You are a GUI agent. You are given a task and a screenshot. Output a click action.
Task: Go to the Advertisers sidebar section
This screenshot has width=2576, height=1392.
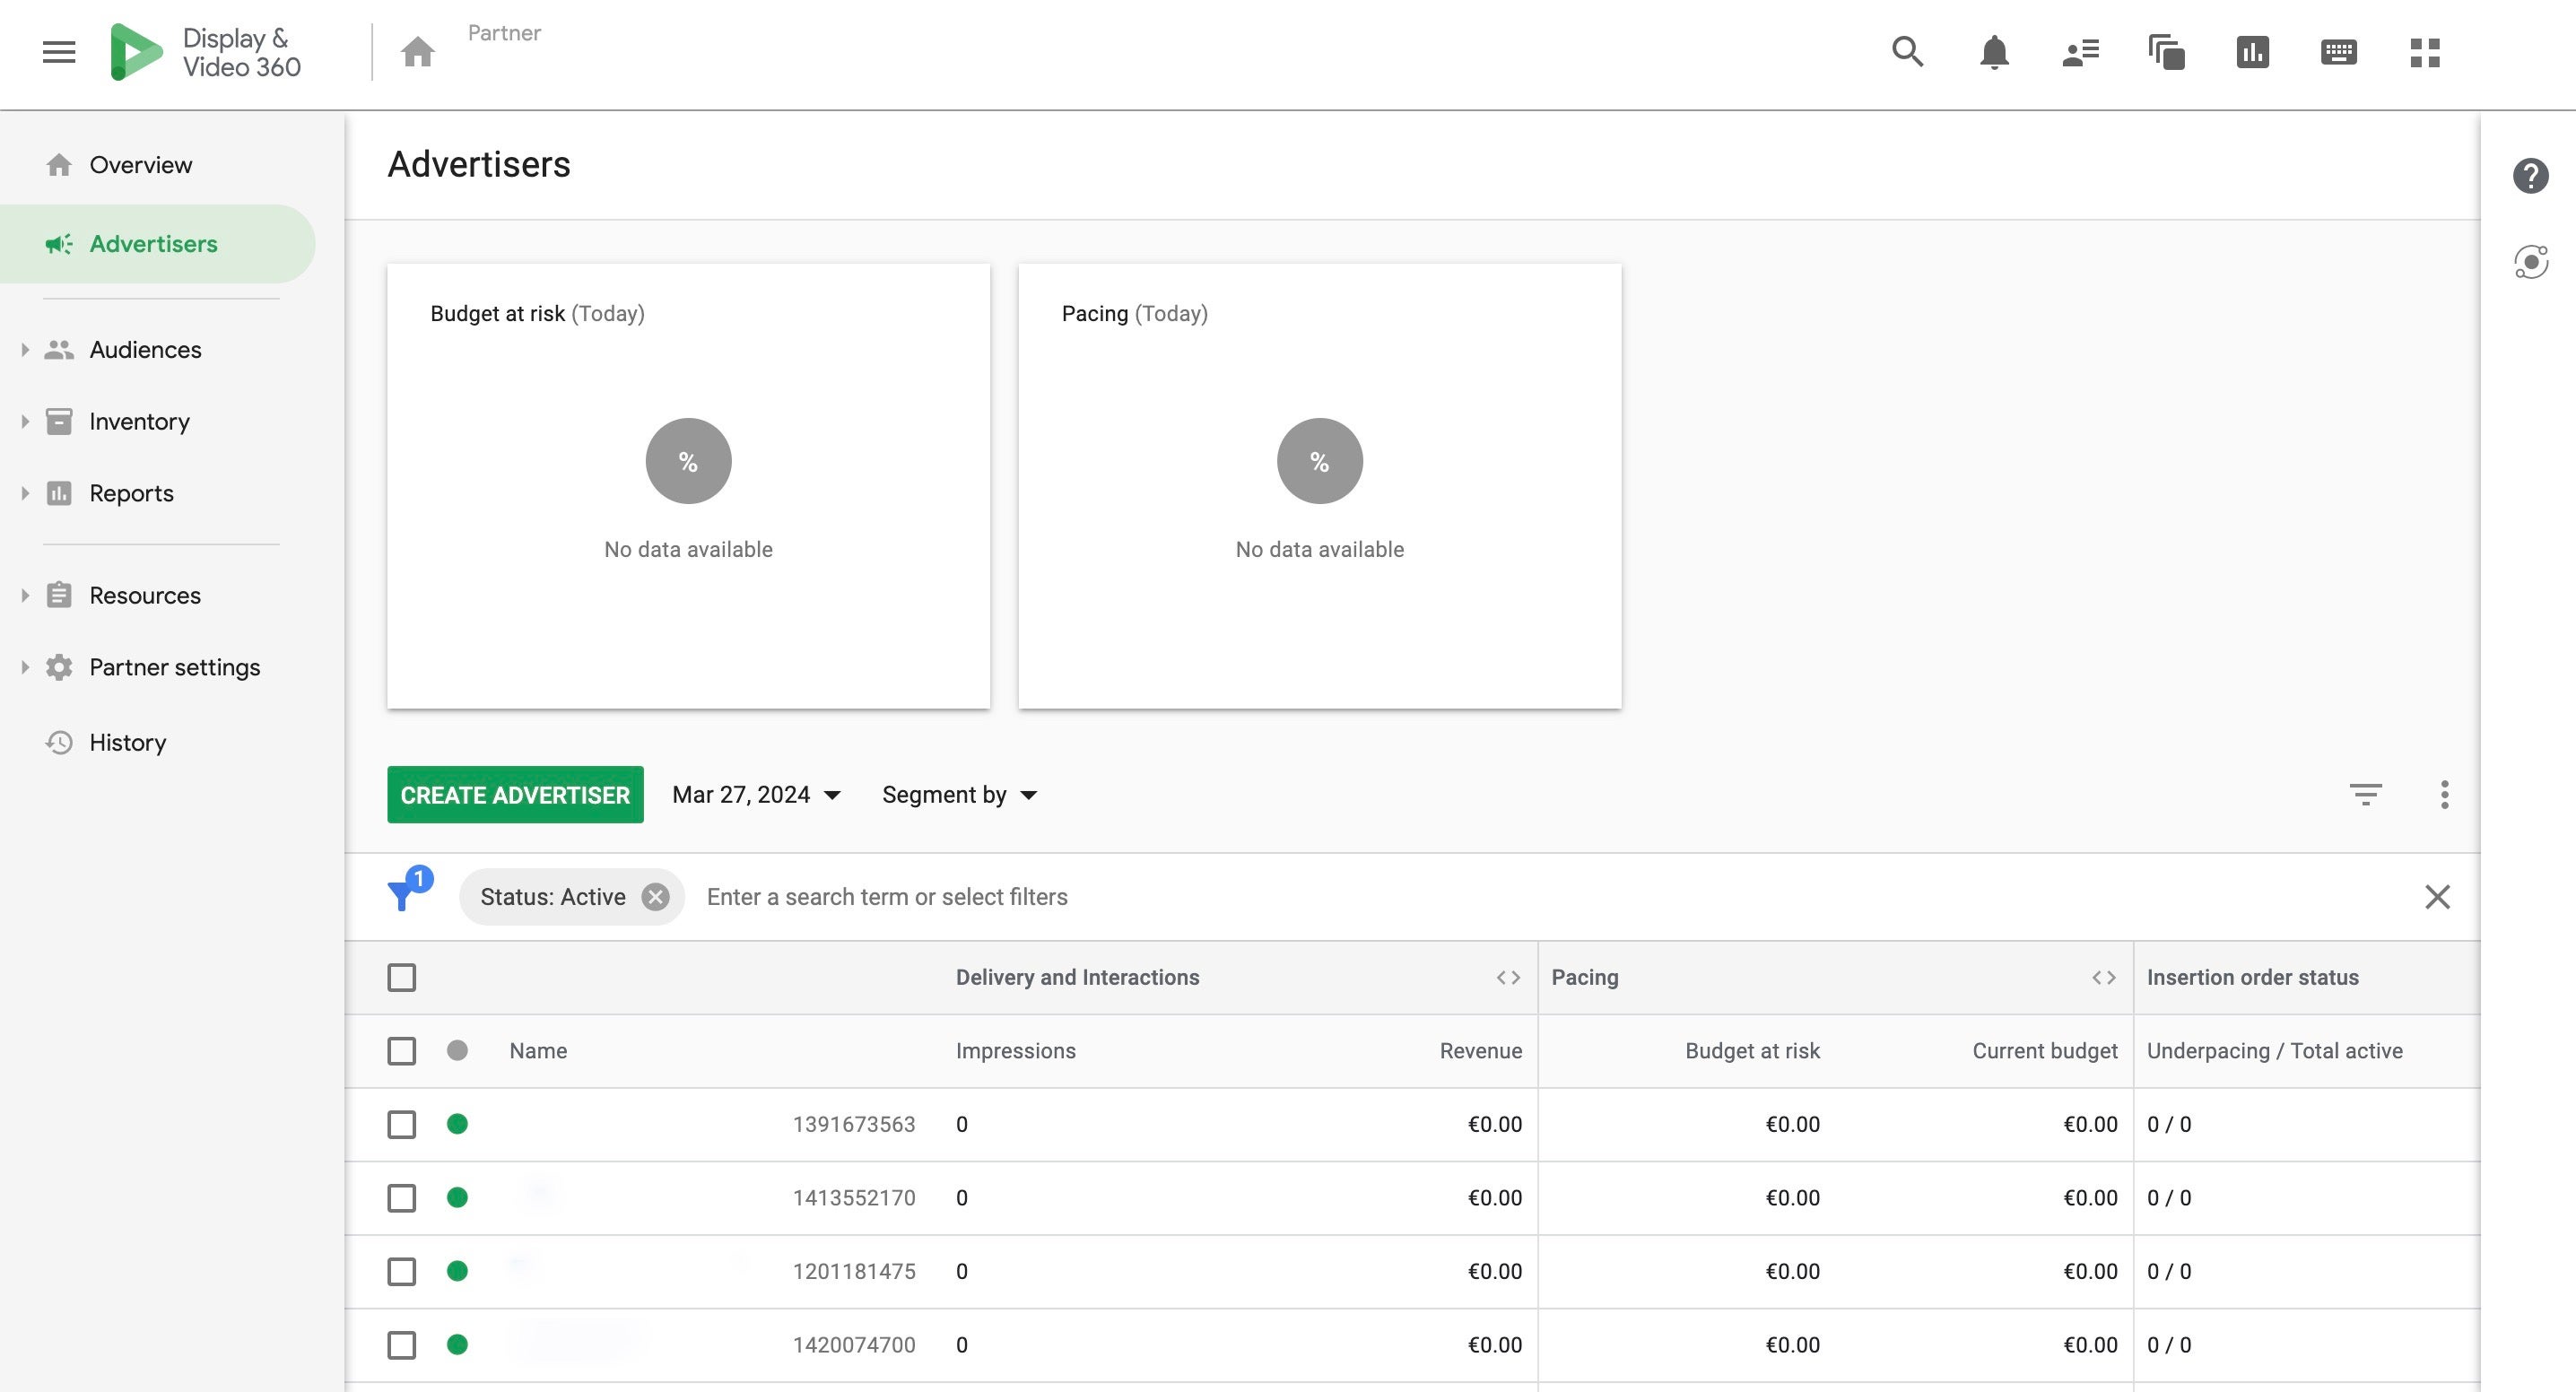coord(153,243)
